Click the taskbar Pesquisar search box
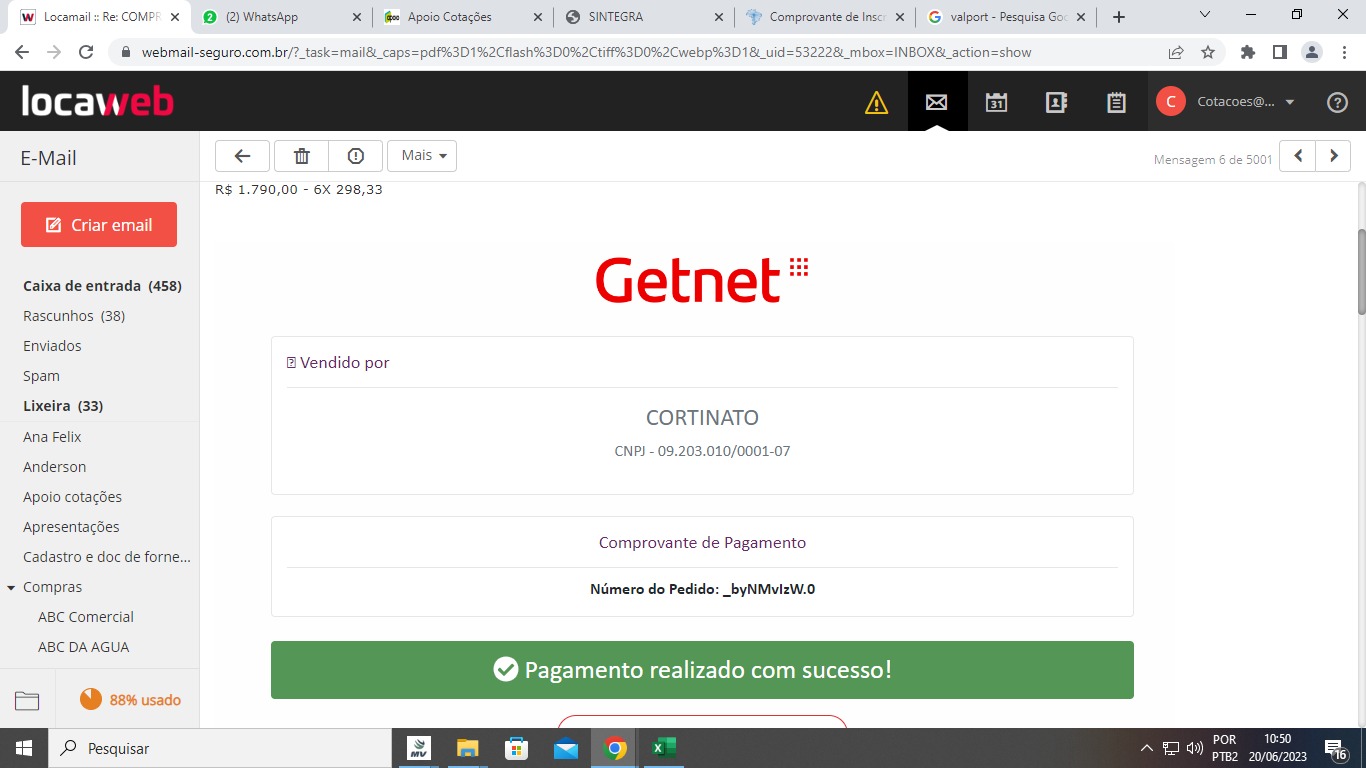Viewport: 1366px width, 768px height. tap(220, 748)
